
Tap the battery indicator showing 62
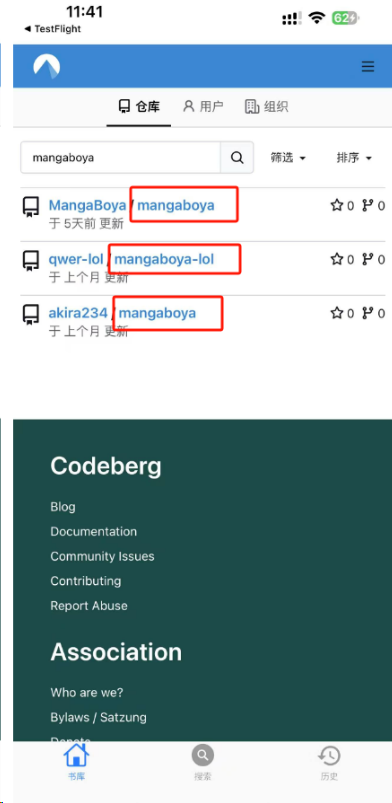pyautogui.click(x=346, y=18)
